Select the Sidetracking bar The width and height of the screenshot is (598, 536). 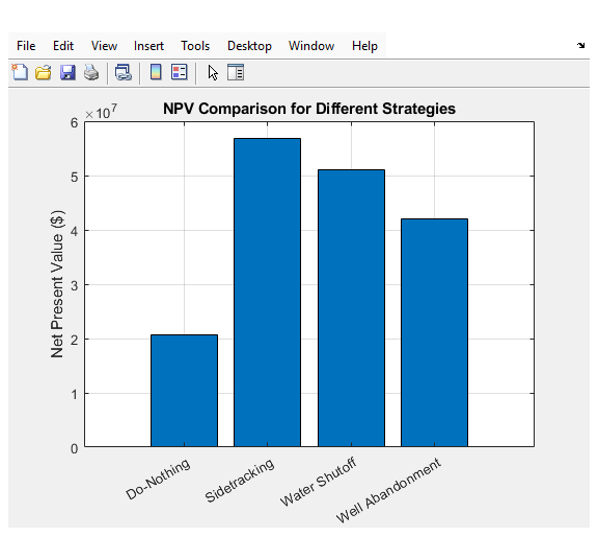pyautogui.click(x=267, y=292)
